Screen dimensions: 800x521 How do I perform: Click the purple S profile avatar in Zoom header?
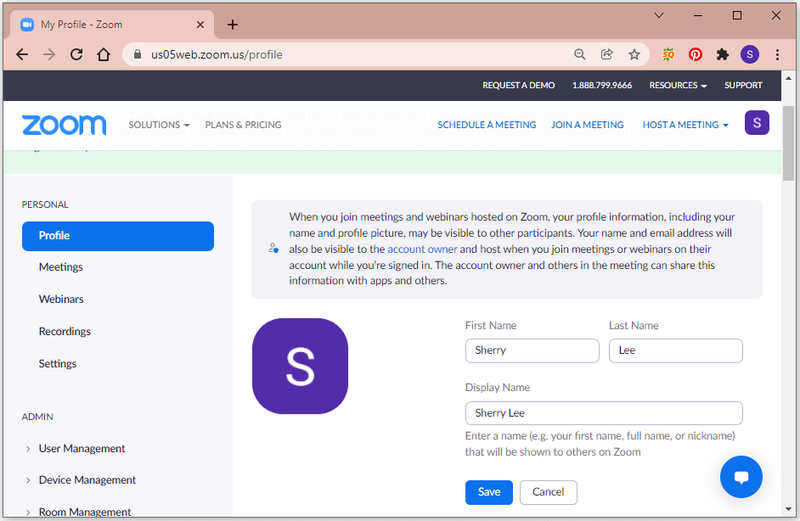[757, 123]
